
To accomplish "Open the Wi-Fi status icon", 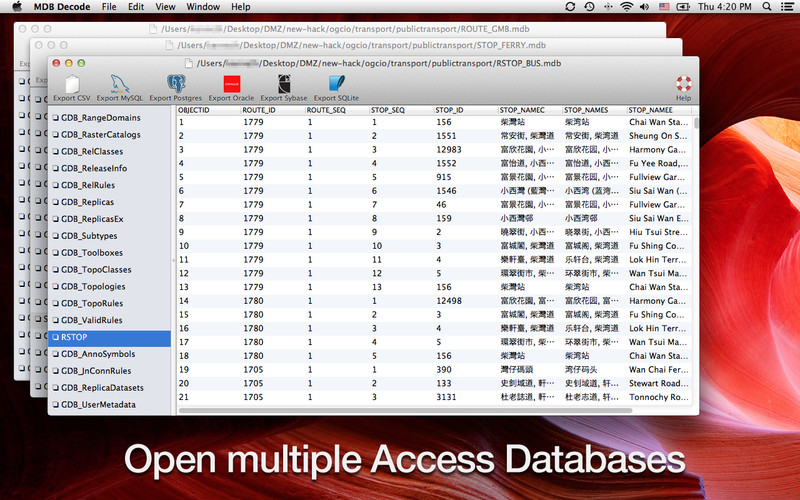I will point(627,7).
